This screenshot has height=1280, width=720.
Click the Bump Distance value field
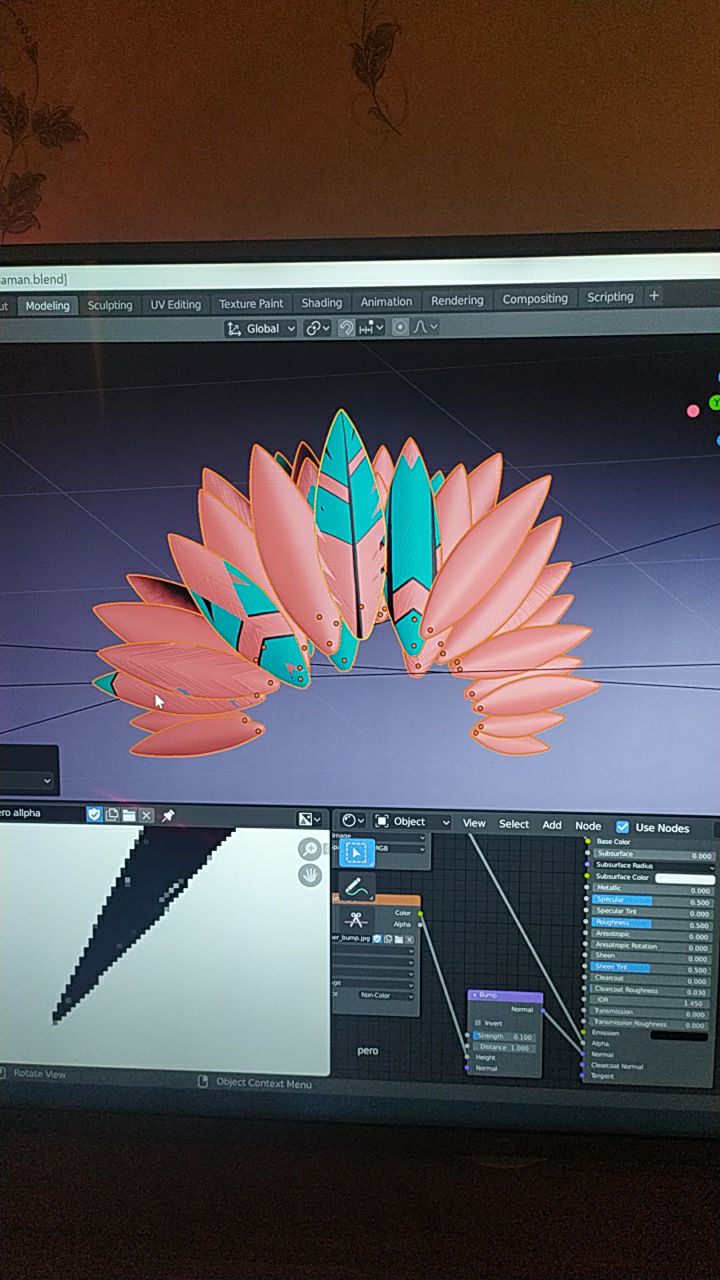coord(504,1047)
